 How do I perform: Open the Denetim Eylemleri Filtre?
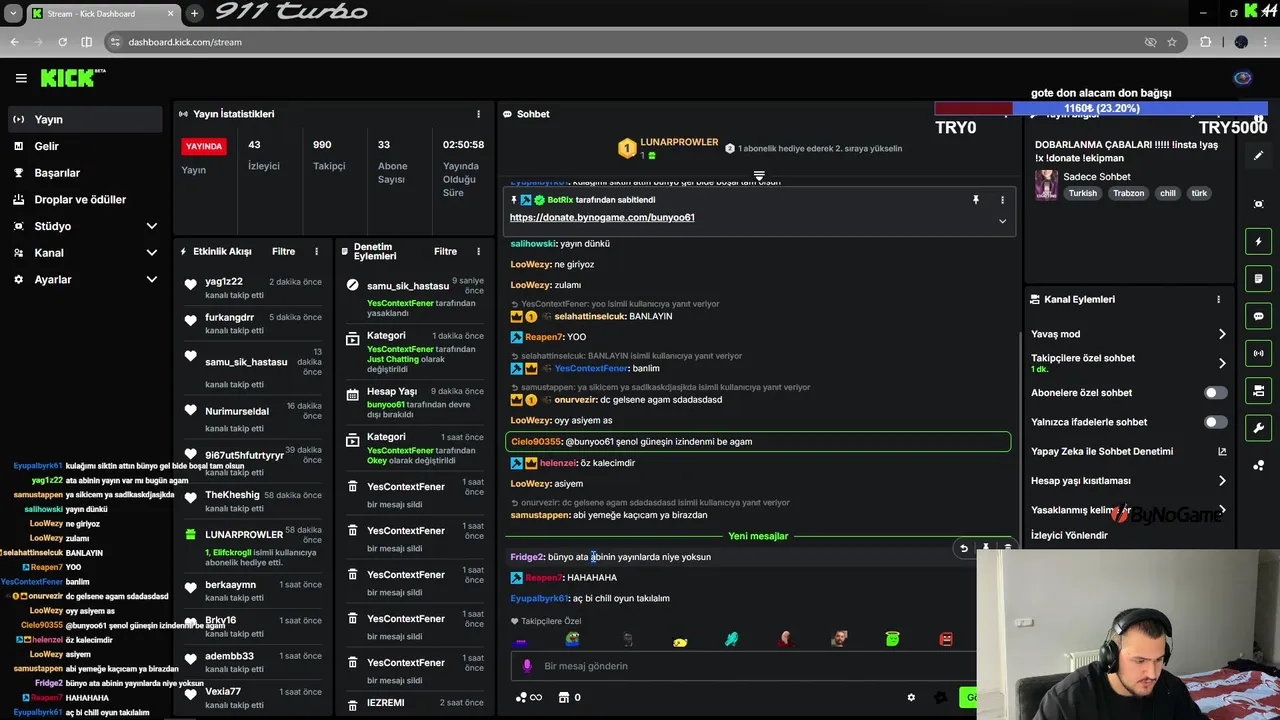445,252
